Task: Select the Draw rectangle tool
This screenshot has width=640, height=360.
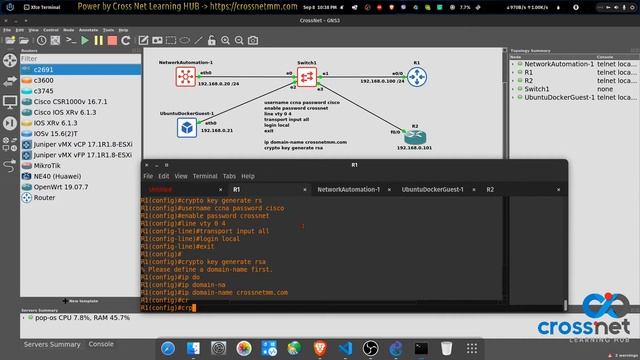Action: pyautogui.click(x=171, y=40)
